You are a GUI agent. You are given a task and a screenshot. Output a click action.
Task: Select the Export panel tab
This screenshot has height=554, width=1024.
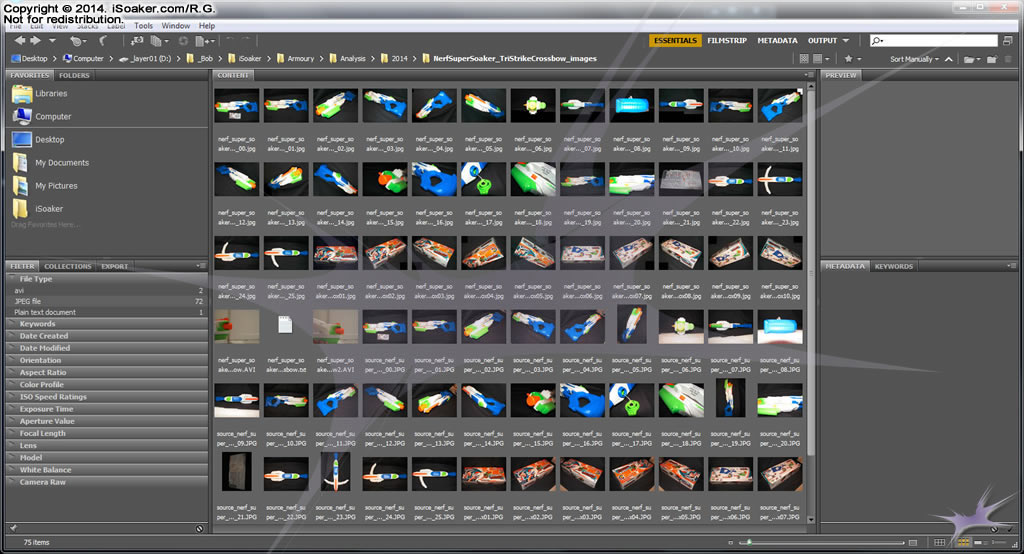114,266
